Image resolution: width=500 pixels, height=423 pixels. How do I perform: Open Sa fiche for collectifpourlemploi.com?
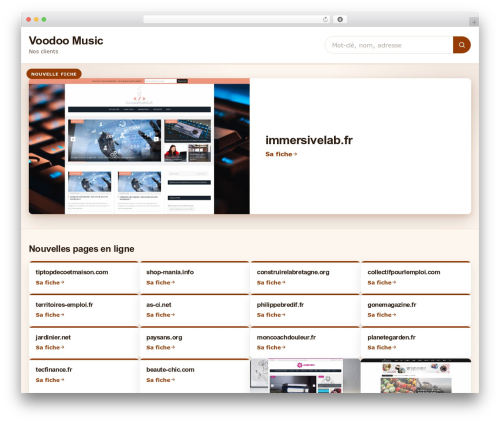pyautogui.click(x=382, y=283)
